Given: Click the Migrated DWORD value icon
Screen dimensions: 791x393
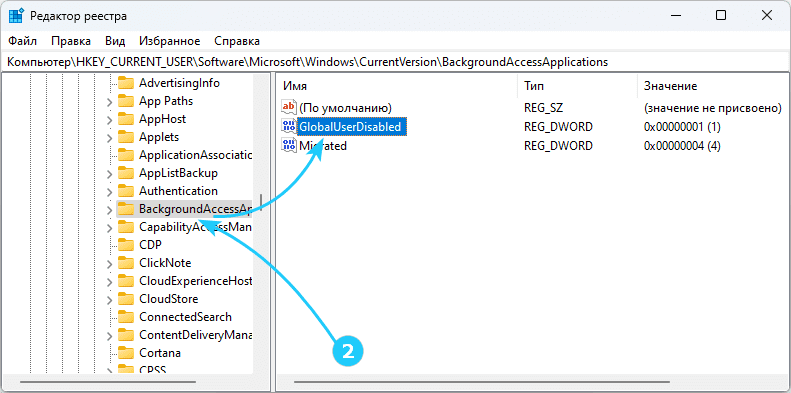Looking at the screenshot, I should pyautogui.click(x=289, y=146).
